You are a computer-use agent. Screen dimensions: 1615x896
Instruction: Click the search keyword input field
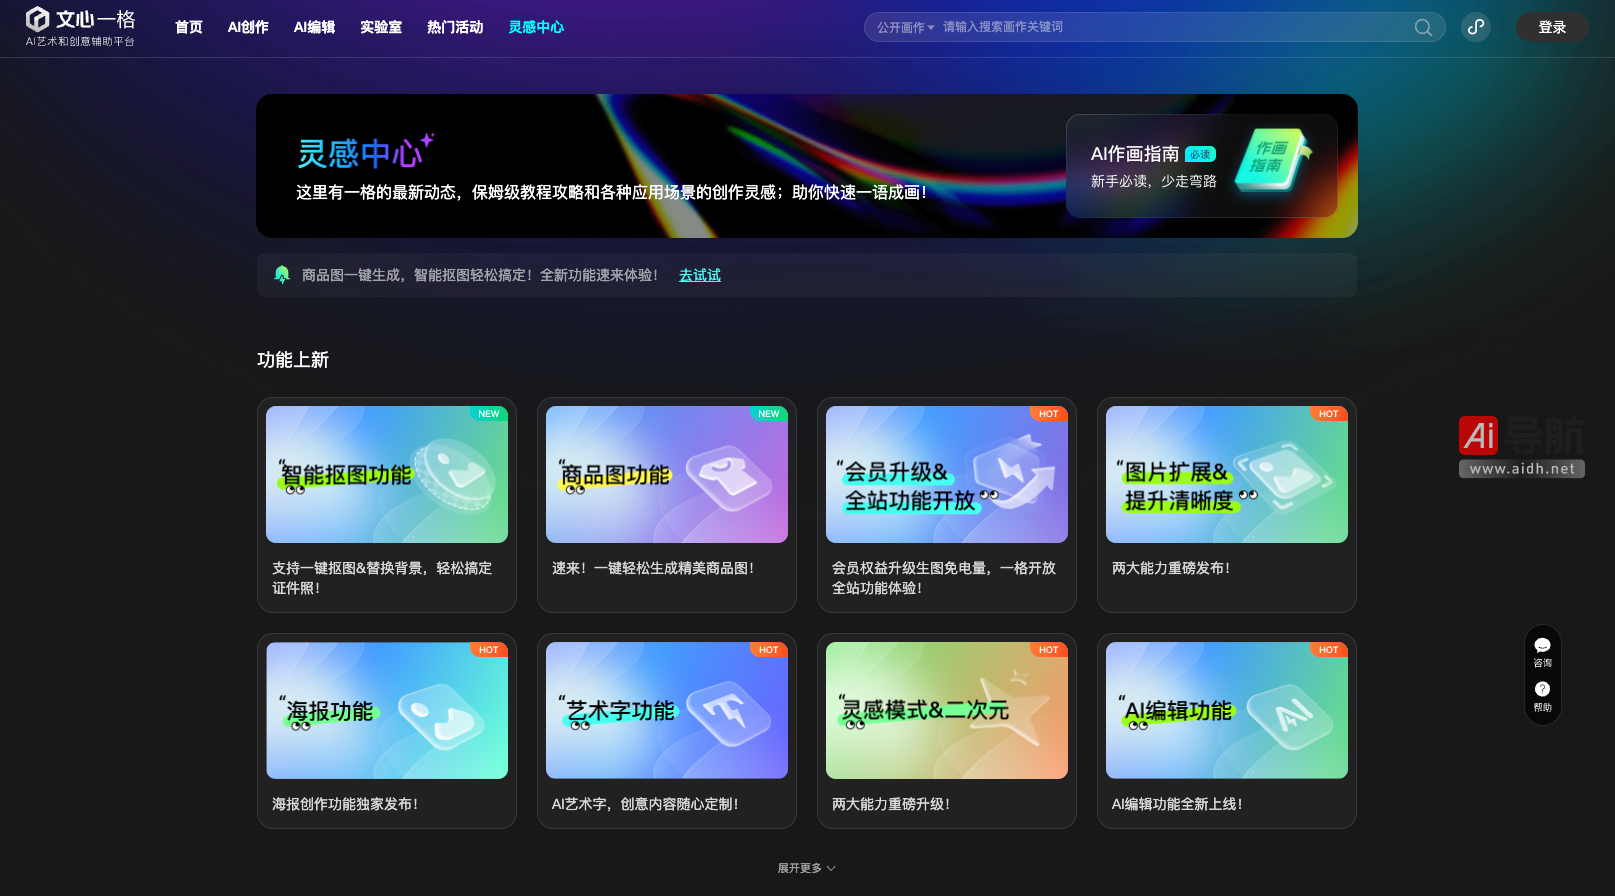(1170, 27)
